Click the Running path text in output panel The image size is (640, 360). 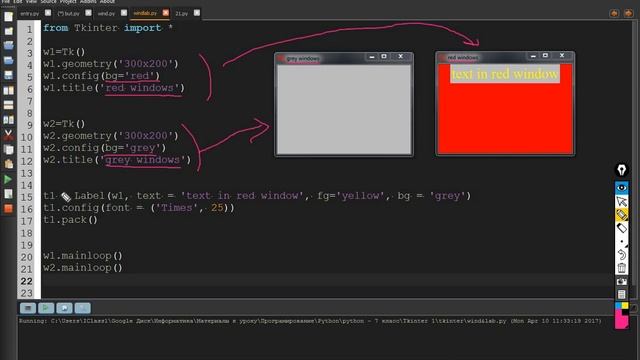point(310,321)
